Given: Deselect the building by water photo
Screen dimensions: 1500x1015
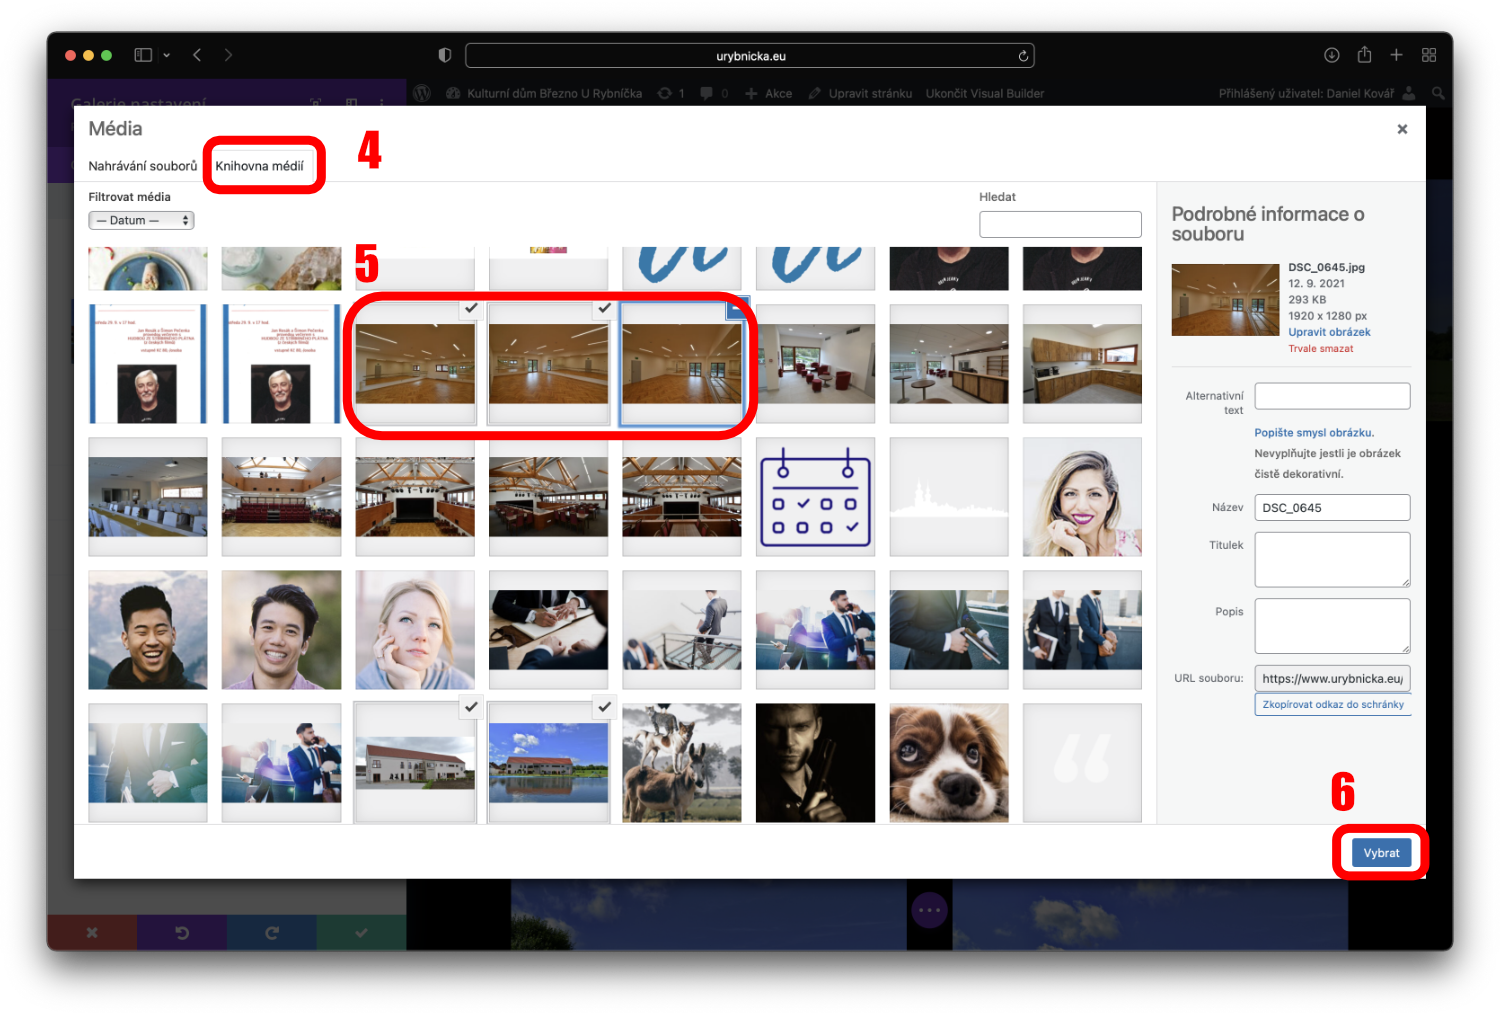Looking at the screenshot, I should point(604,707).
